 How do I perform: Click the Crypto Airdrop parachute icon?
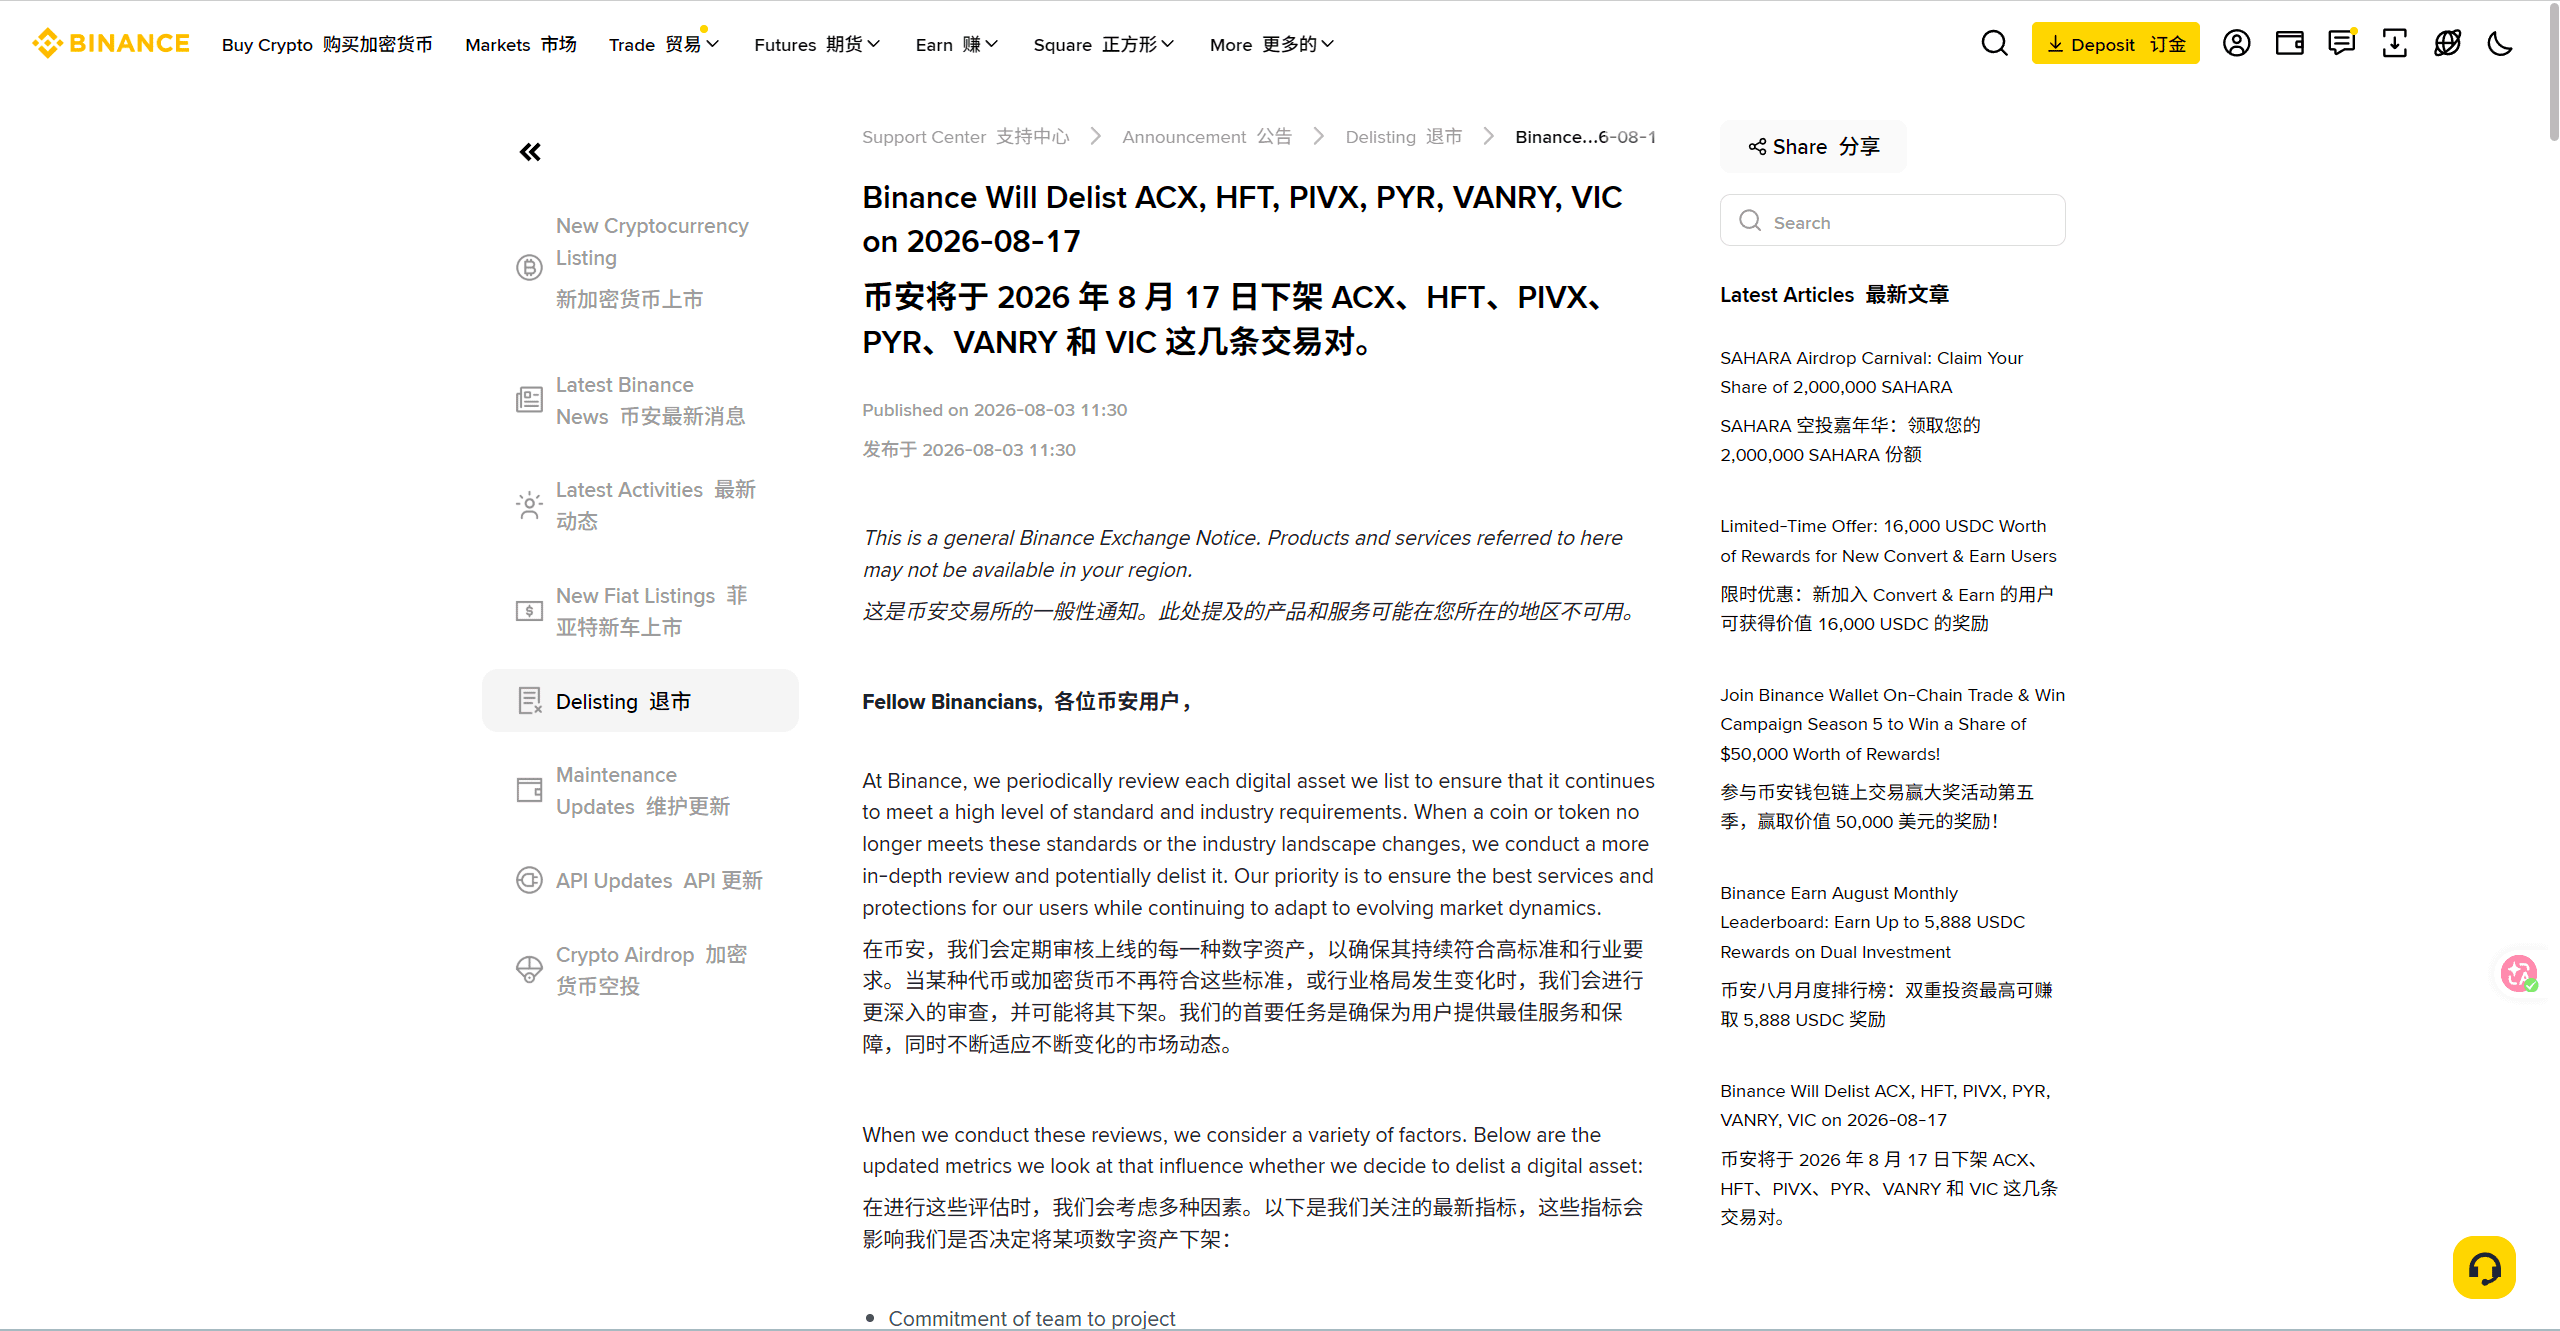coord(529,970)
